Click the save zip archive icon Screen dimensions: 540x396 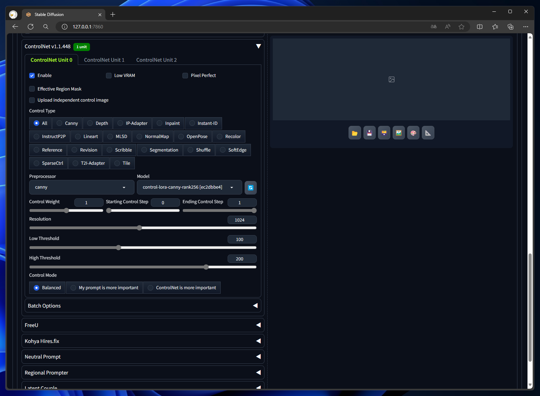(x=384, y=133)
